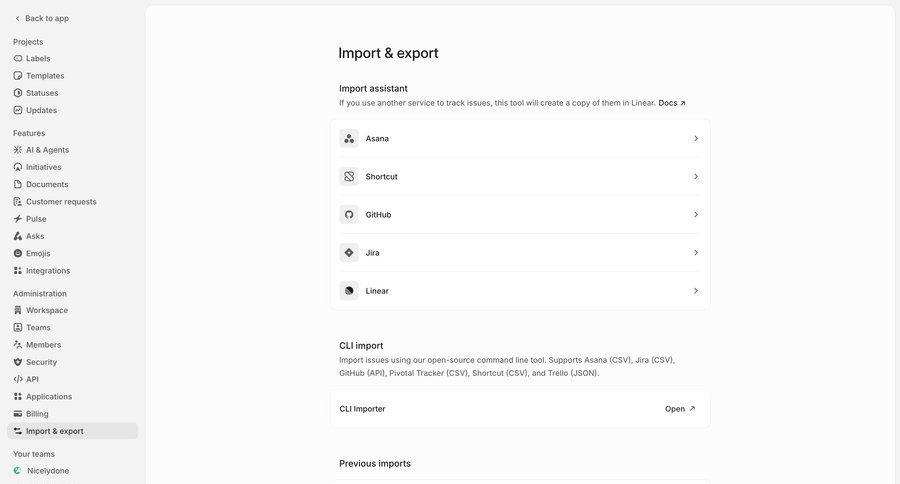Image resolution: width=900 pixels, height=484 pixels.
Task: Click the Billing card icon
Action: [x=18, y=414]
